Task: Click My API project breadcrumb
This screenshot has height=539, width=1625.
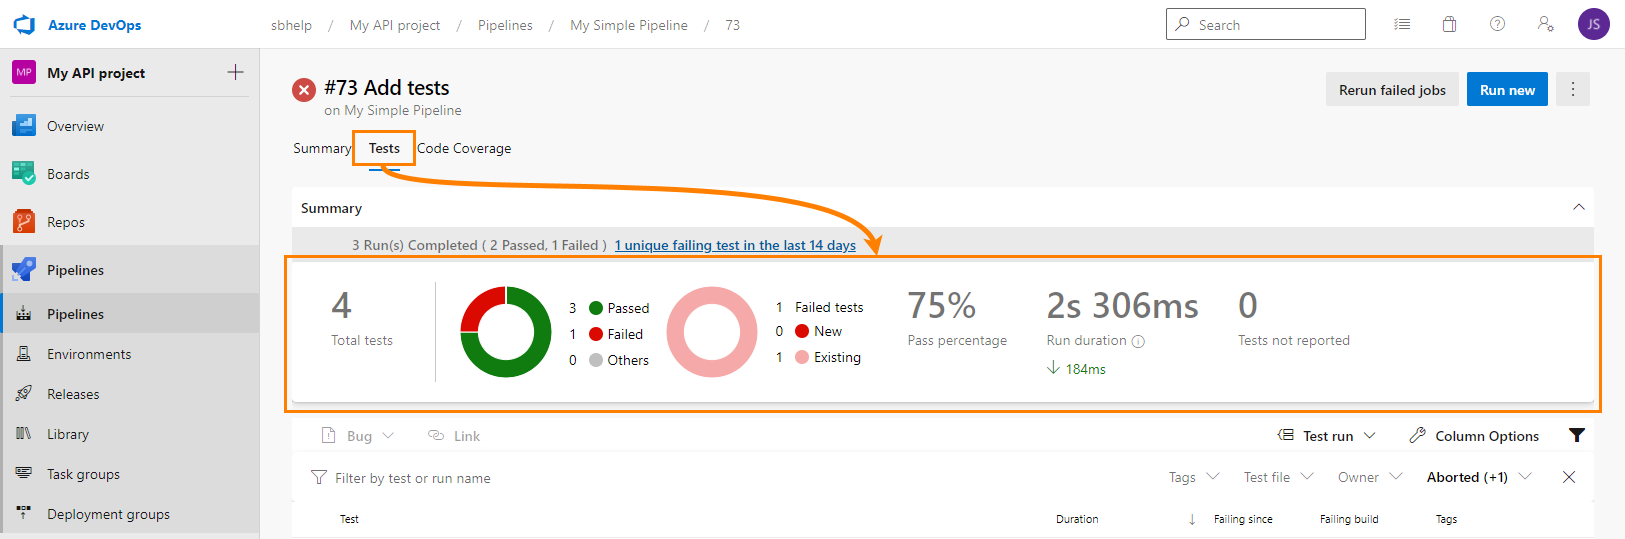Action: pyautogui.click(x=395, y=25)
